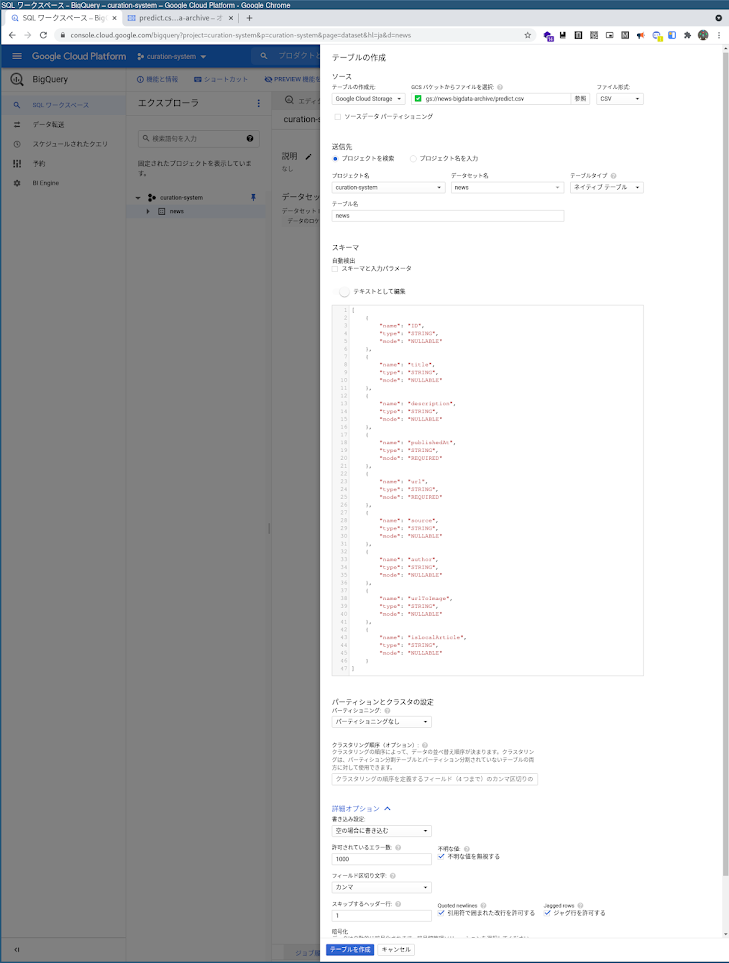Screen dimensions: 729x963
Task: Click the スケジュールされたクエリ clock icon
Action: (x=17, y=144)
